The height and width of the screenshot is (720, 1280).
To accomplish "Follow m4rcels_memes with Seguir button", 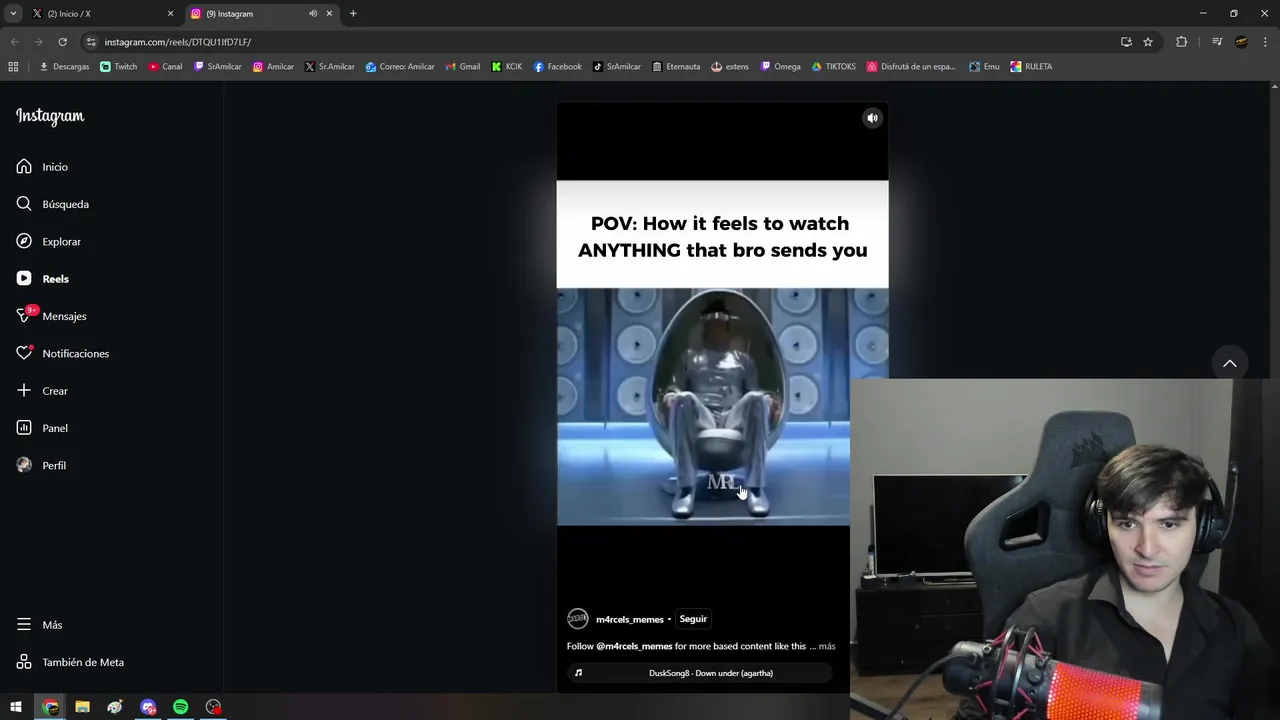I will click(x=693, y=619).
